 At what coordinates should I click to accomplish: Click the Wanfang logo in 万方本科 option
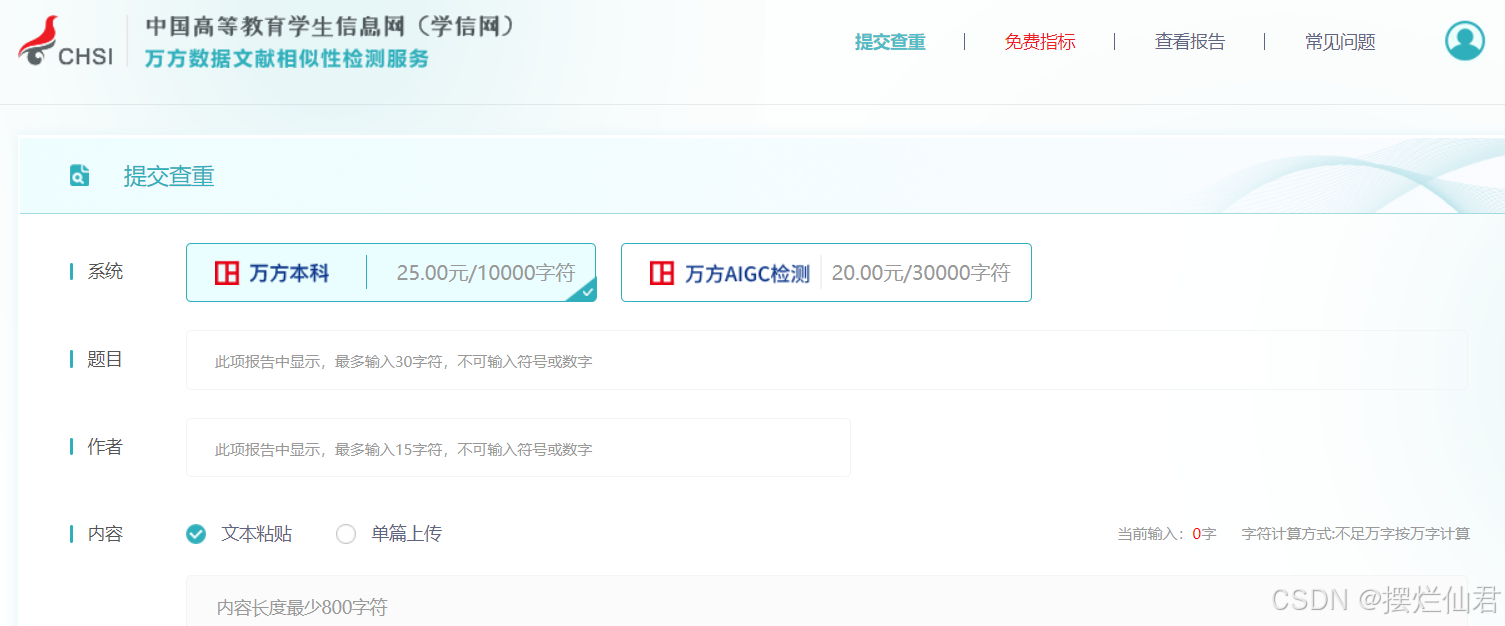[x=227, y=273]
